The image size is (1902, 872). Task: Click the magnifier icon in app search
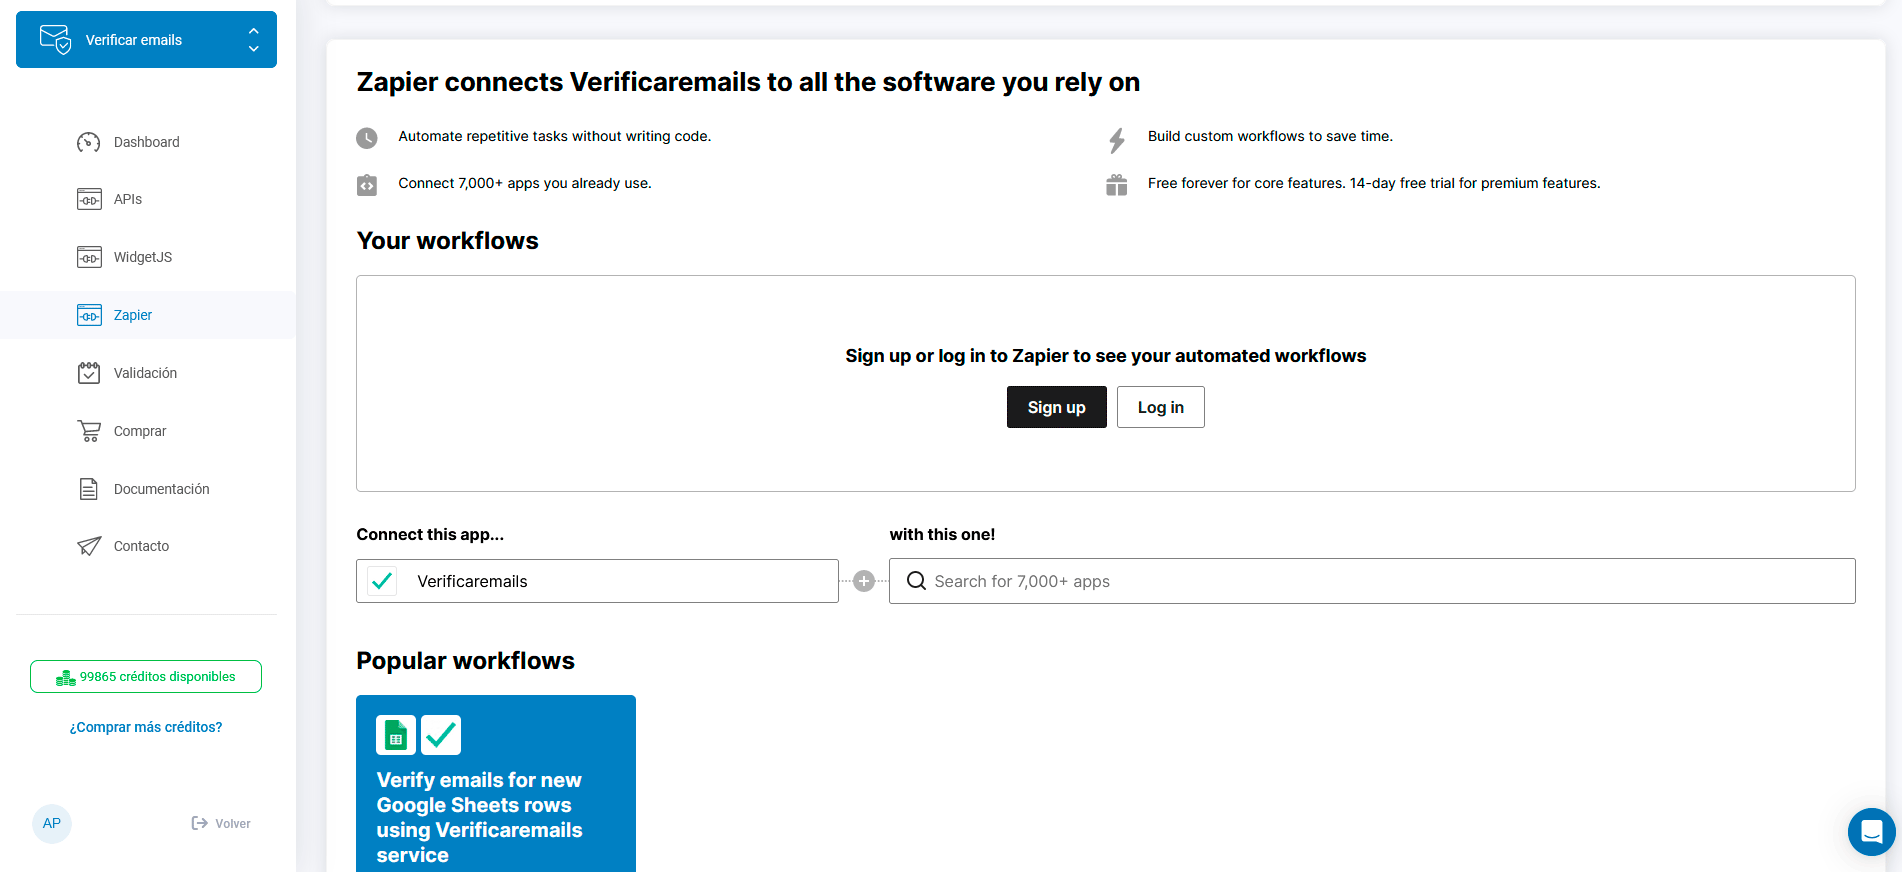916,581
